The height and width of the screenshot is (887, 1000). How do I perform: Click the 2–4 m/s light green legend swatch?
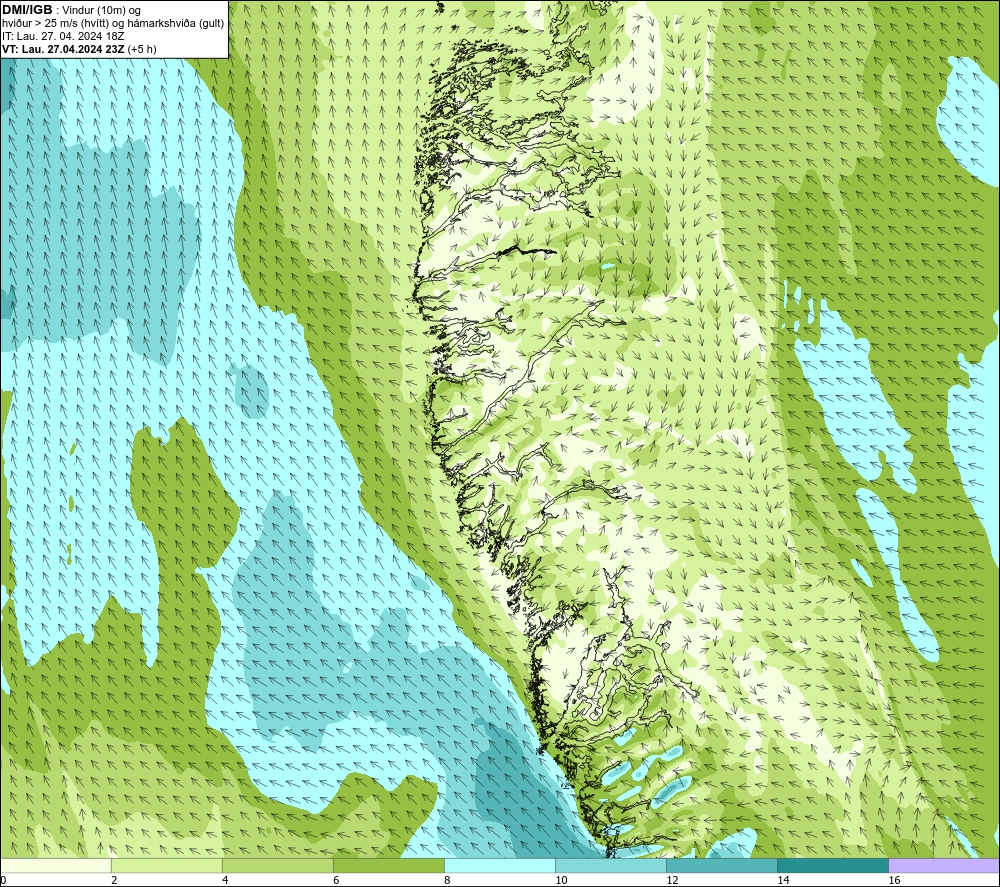point(166,865)
